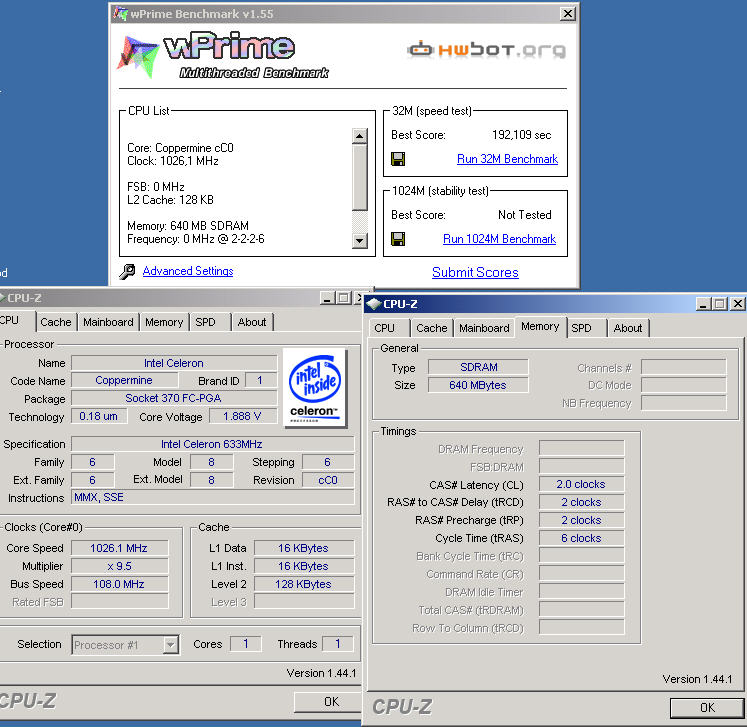
Task: Click Revision value 'cC0'
Action: click(328, 480)
